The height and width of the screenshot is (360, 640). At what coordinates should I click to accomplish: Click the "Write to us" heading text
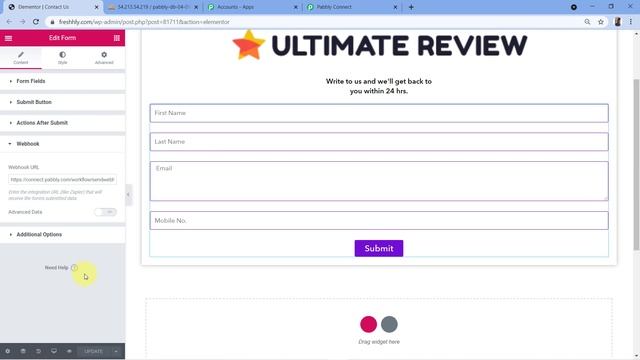tap(379, 86)
